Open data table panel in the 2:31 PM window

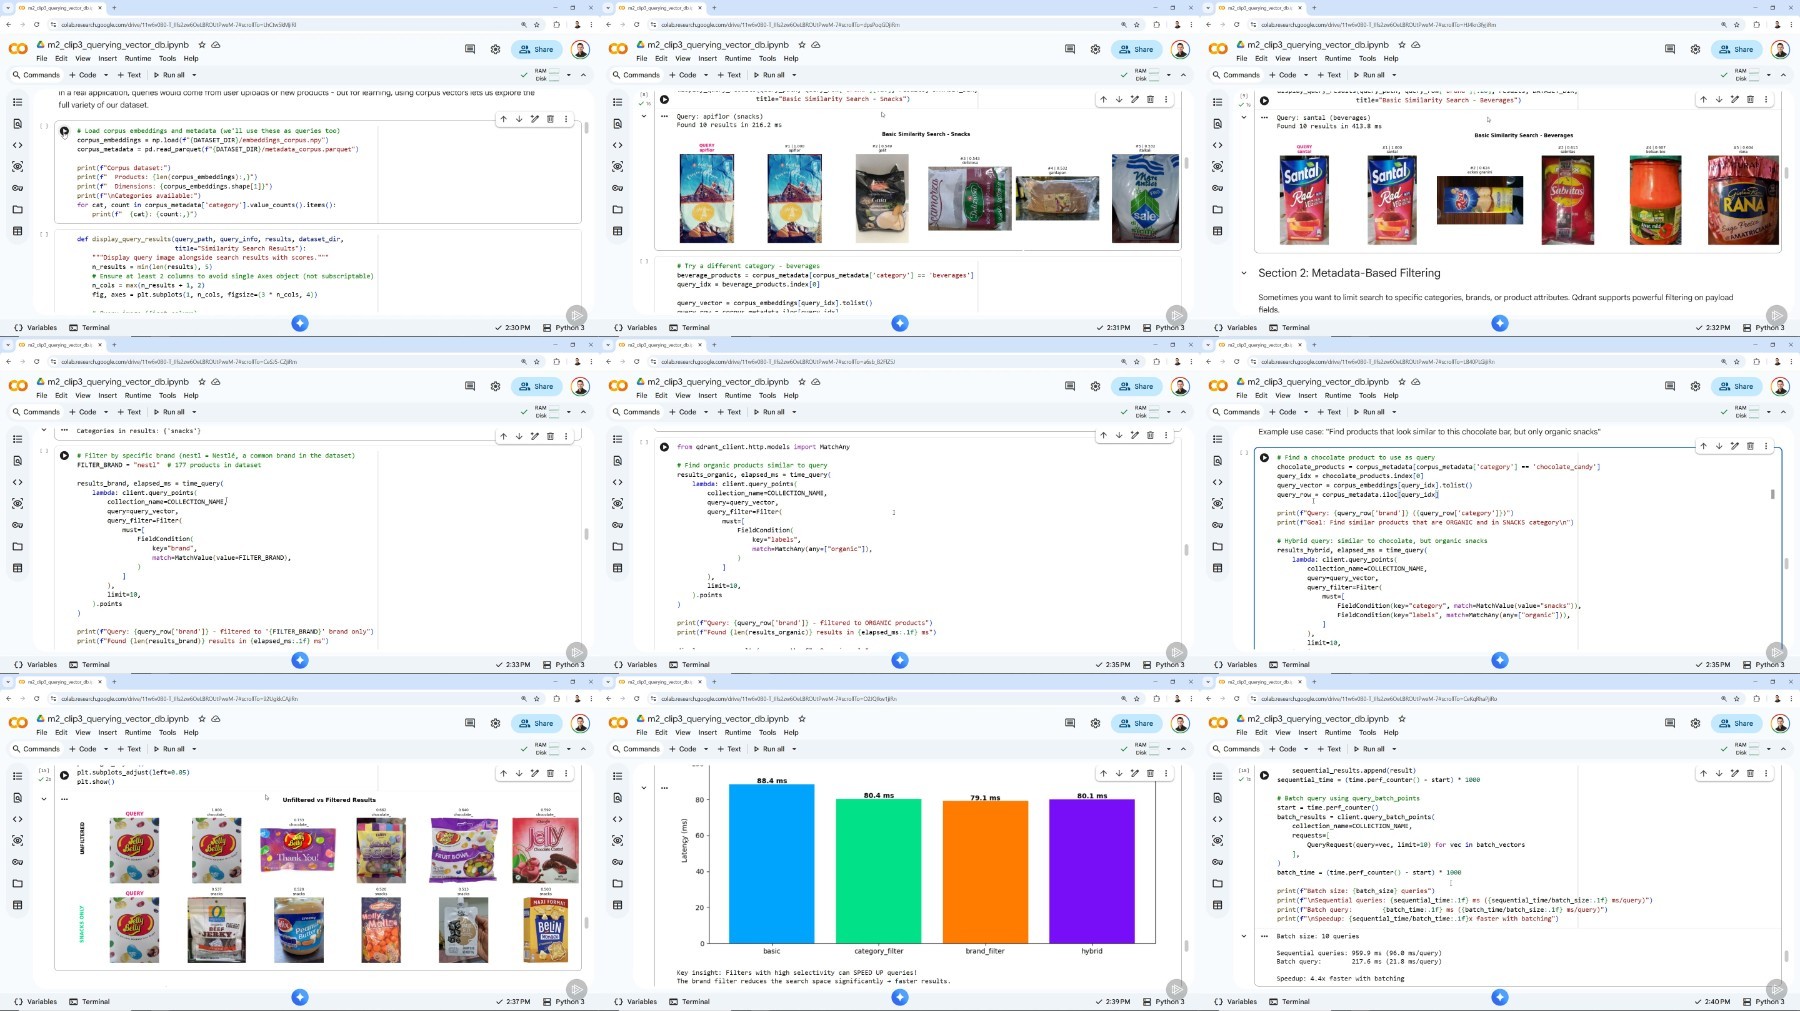617,231
